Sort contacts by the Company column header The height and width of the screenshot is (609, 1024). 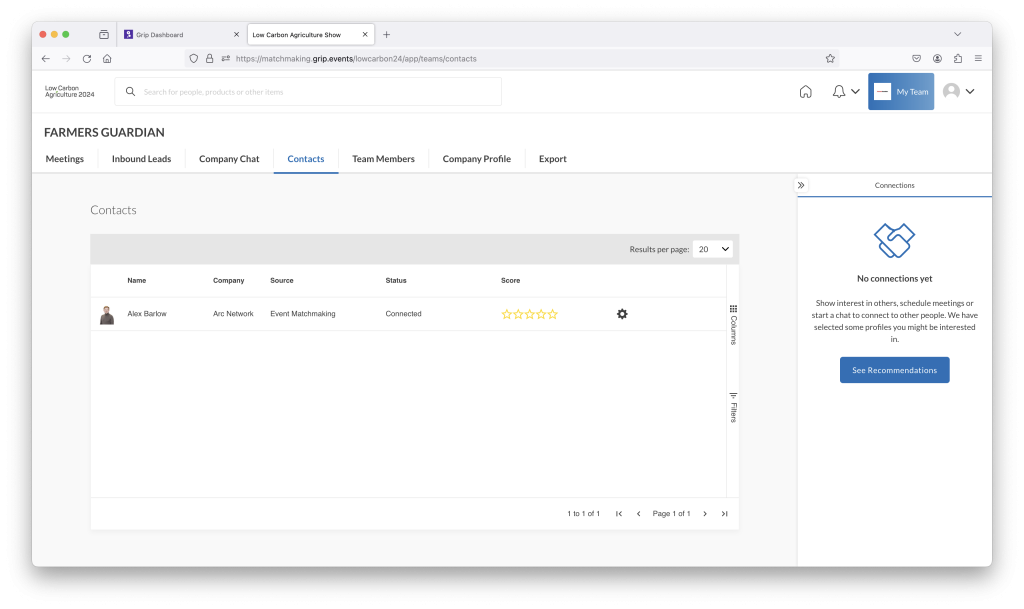[x=229, y=281]
